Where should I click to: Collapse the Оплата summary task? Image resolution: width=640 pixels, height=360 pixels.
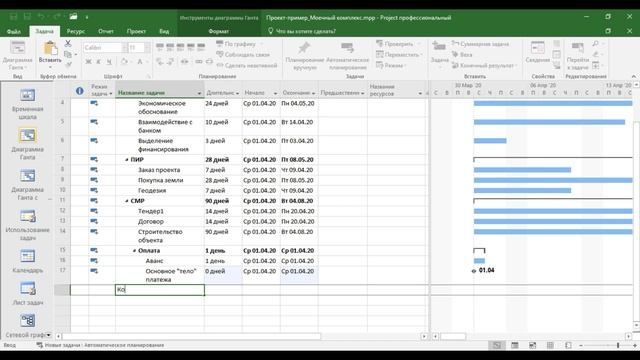pos(134,251)
